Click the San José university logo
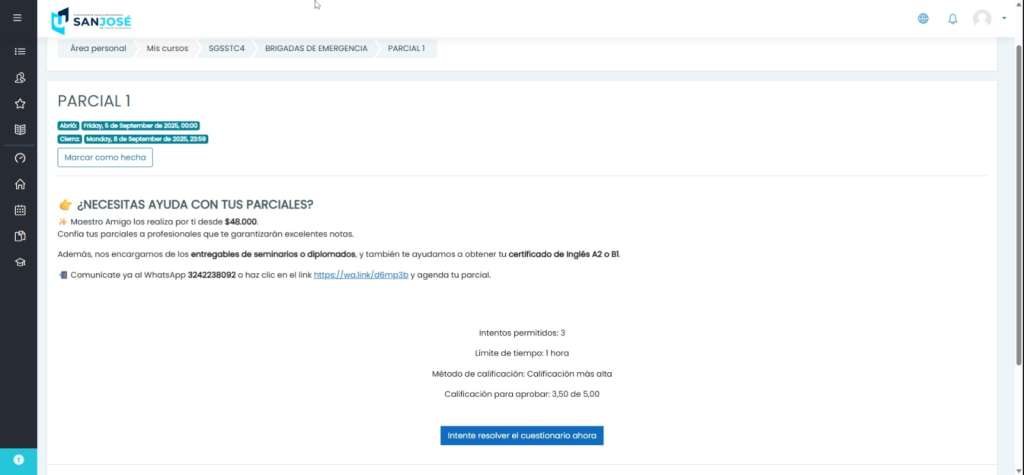 coord(91,20)
